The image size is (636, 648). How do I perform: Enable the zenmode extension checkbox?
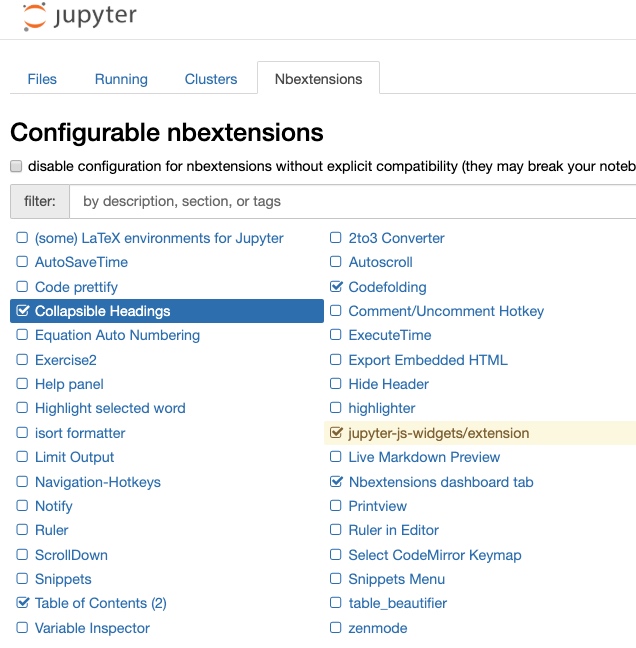(336, 628)
